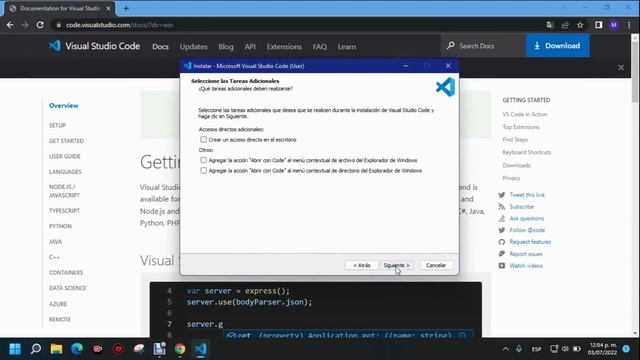Image resolution: width=640 pixels, height=360 pixels.
Task: Go to 'VS Code in Action' link
Action: click(524, 114)
